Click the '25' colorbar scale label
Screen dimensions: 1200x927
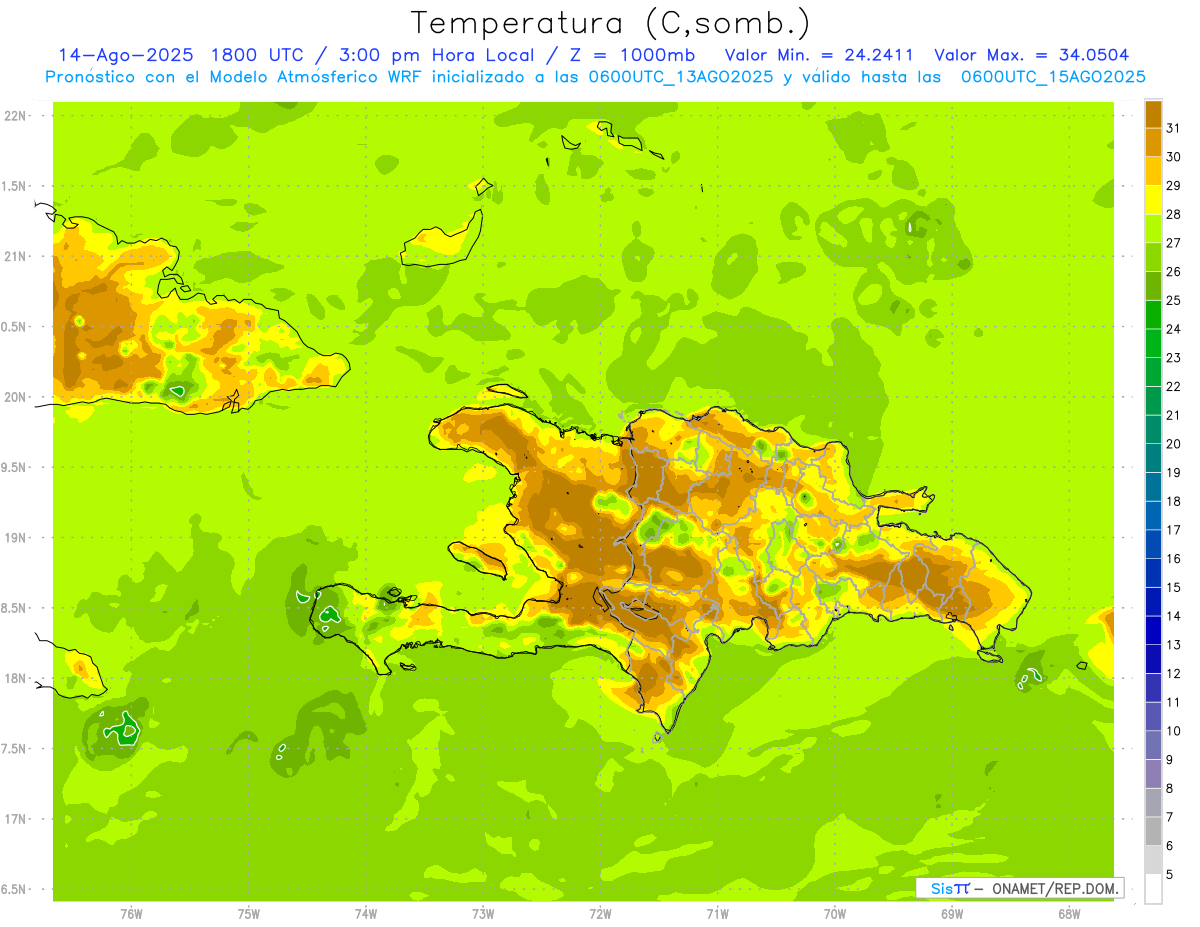coord(1174,300)
